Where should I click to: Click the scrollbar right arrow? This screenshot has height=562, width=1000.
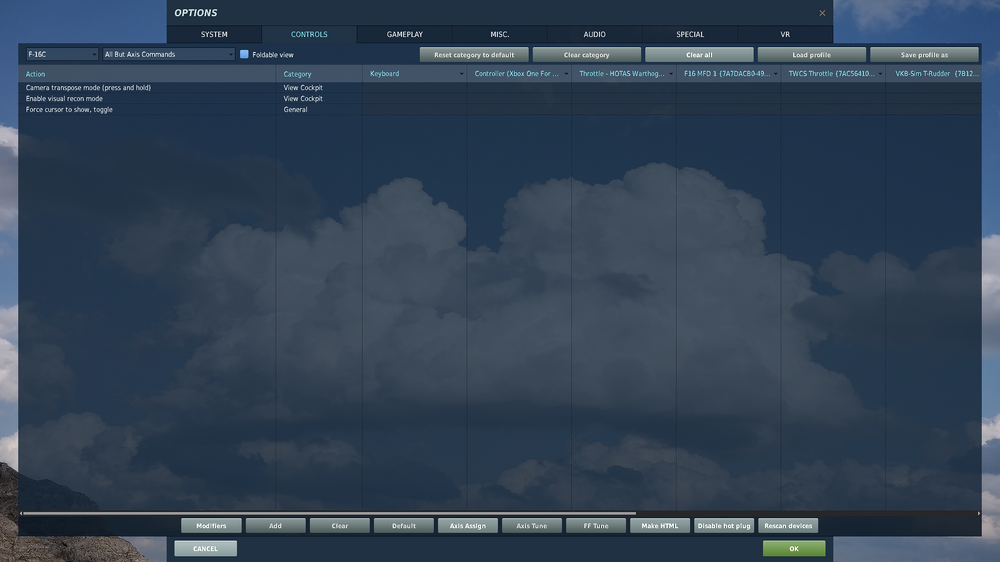pyautogui.click(x=978, y=513)
